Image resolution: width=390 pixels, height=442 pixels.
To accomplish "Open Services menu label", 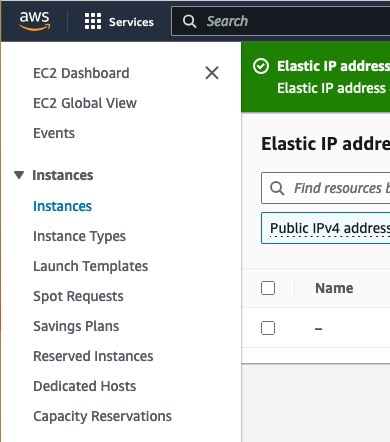I will point(131,22).
